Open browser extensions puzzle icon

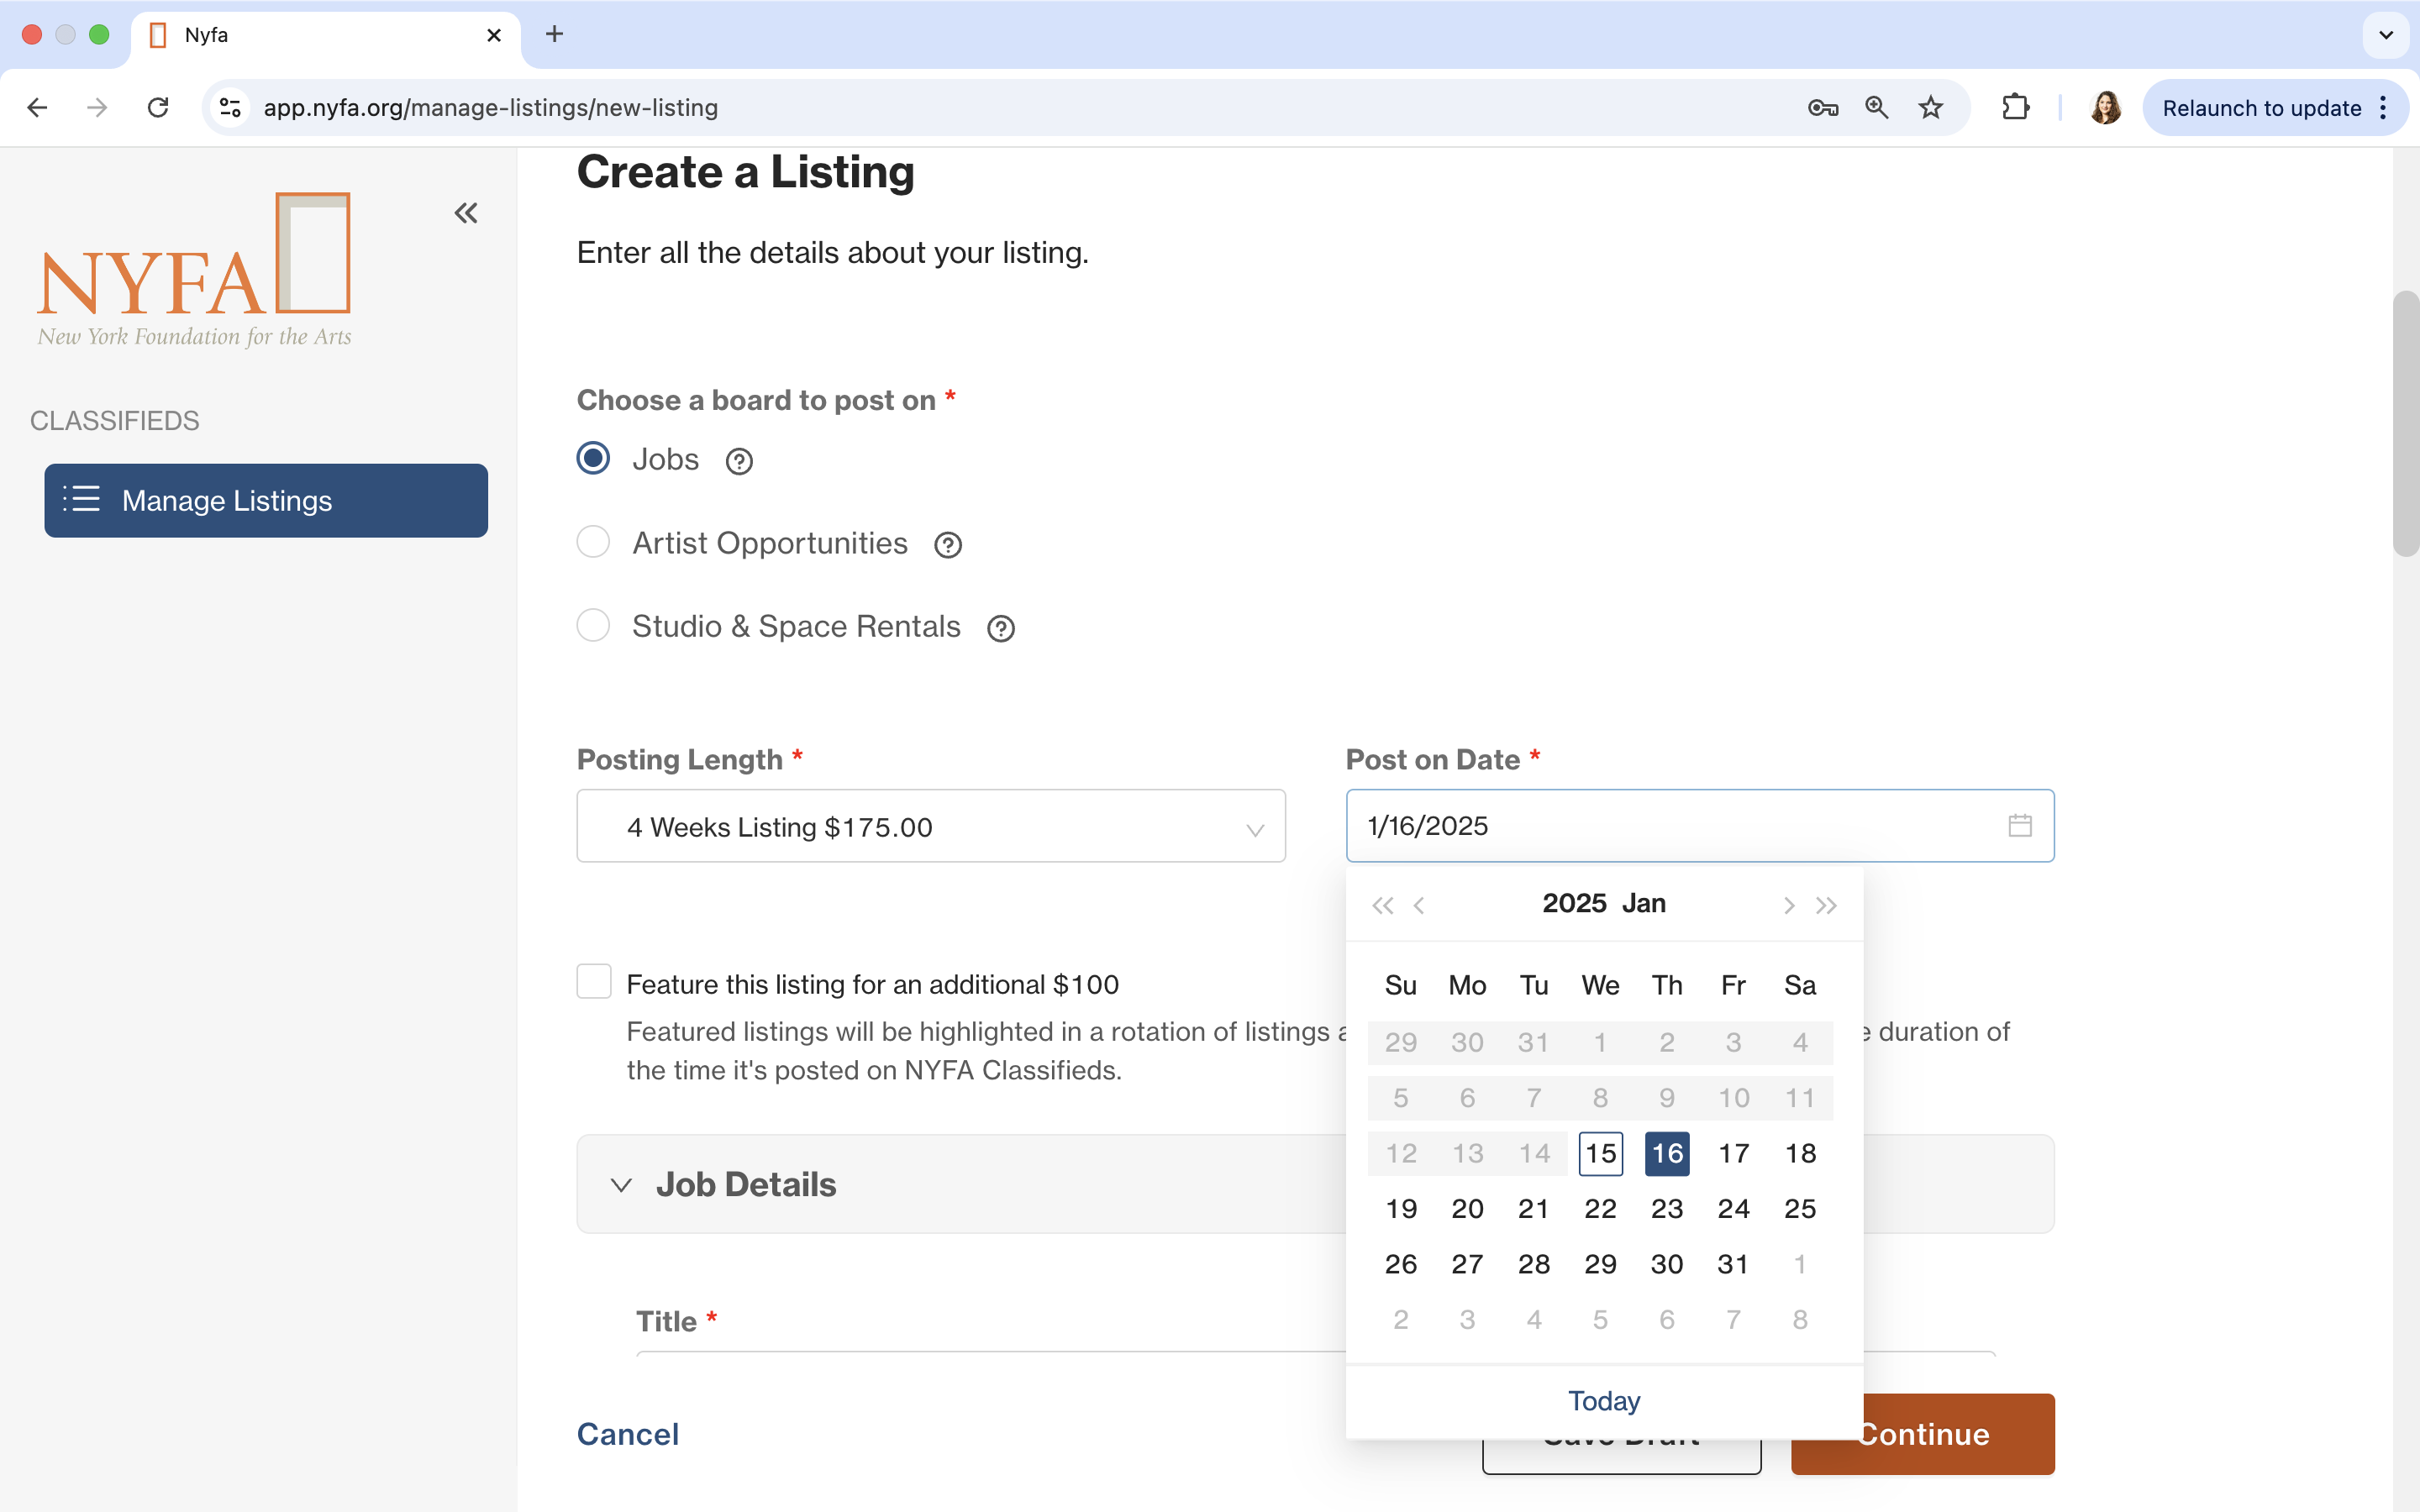pos(2015,107)
